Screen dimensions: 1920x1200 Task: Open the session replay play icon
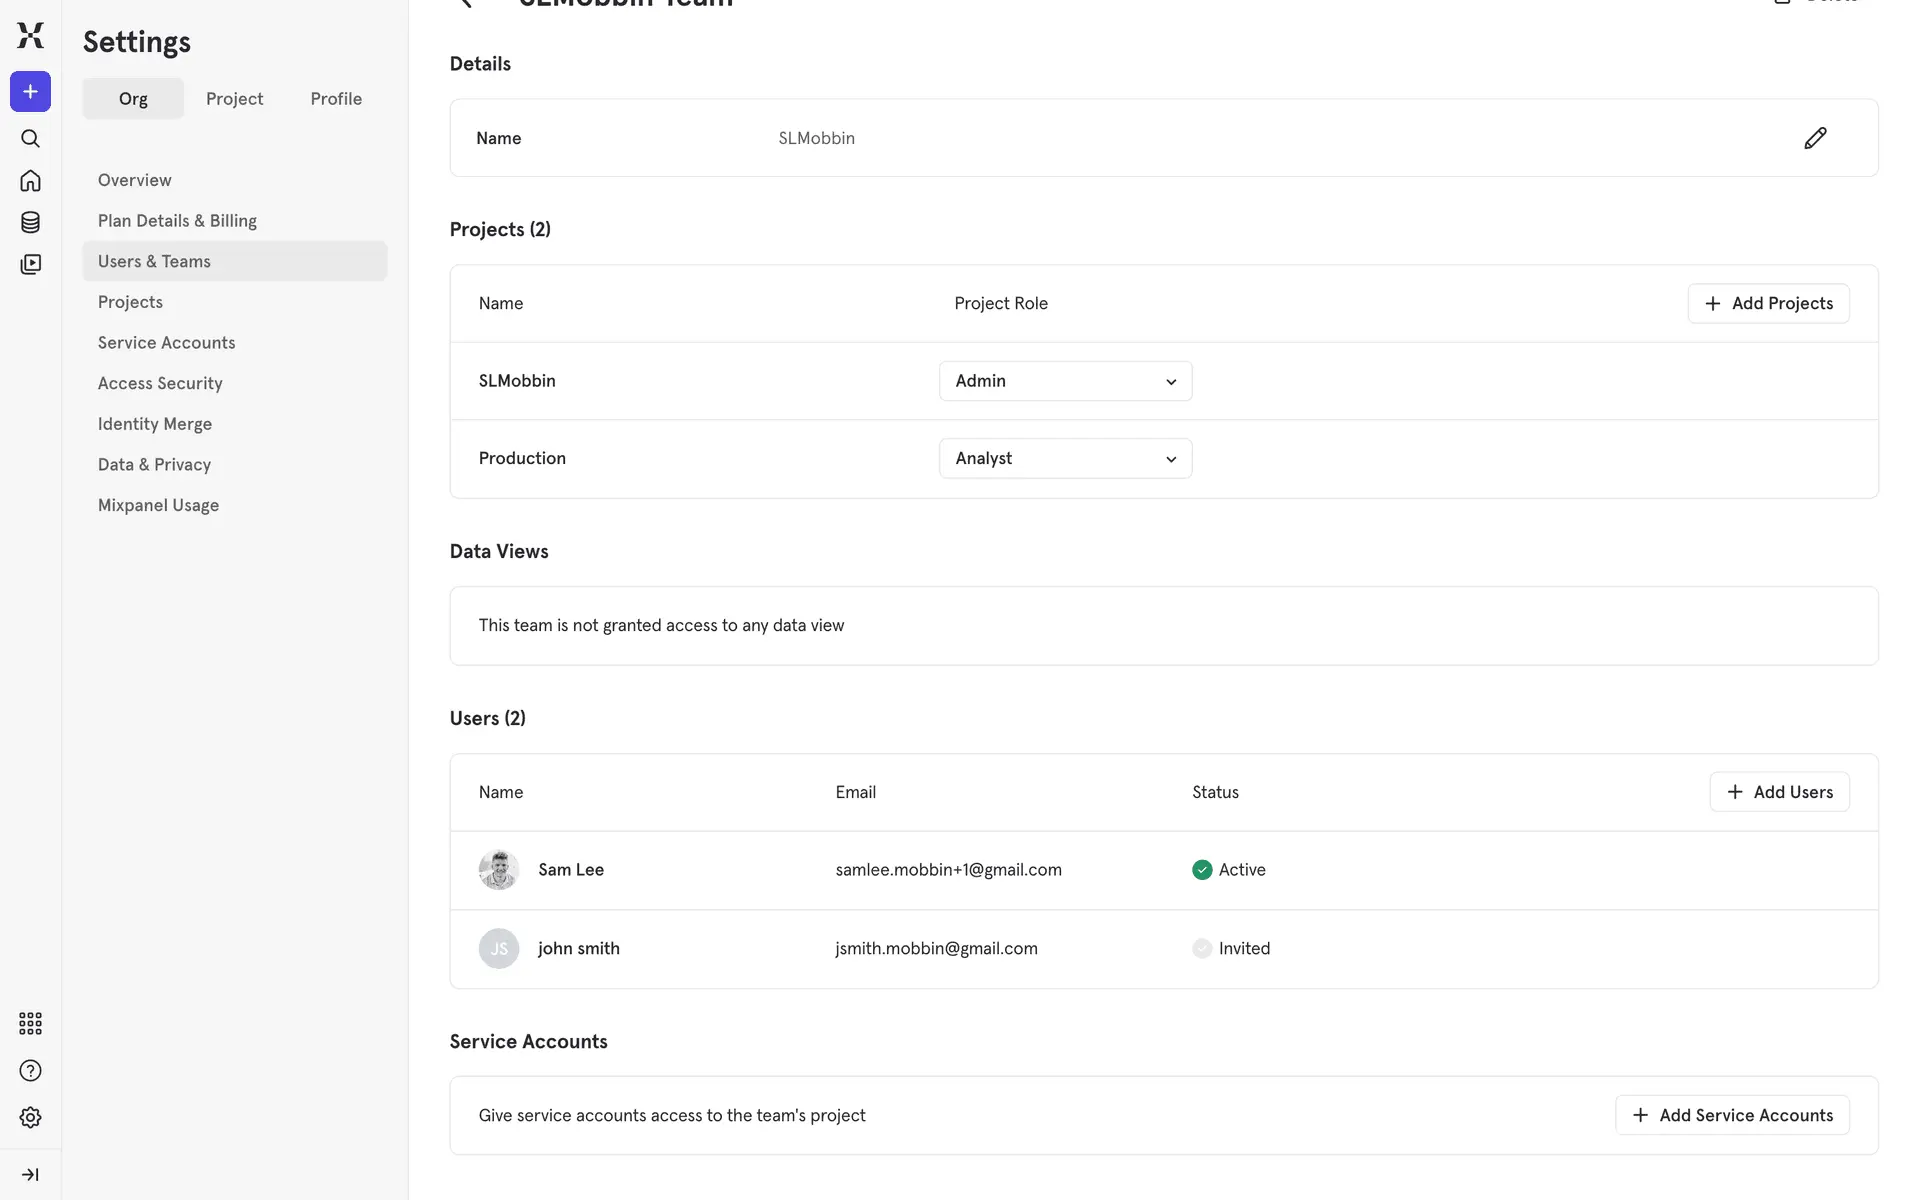[x=30, y=264]
